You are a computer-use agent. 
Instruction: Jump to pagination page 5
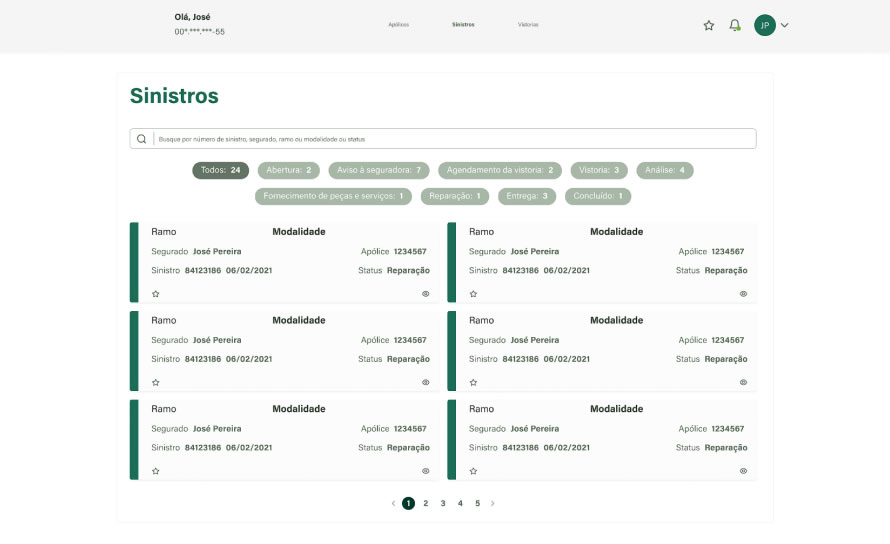coord(477,503)
